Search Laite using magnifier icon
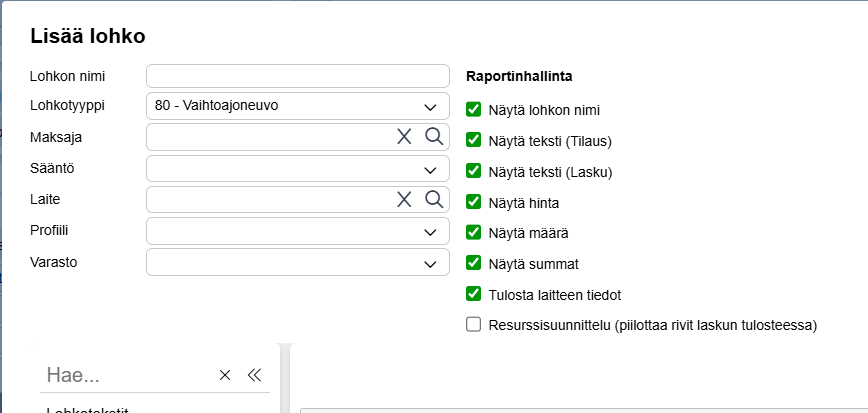The width and height of the screenshot is (868, 413). [433, 199]
